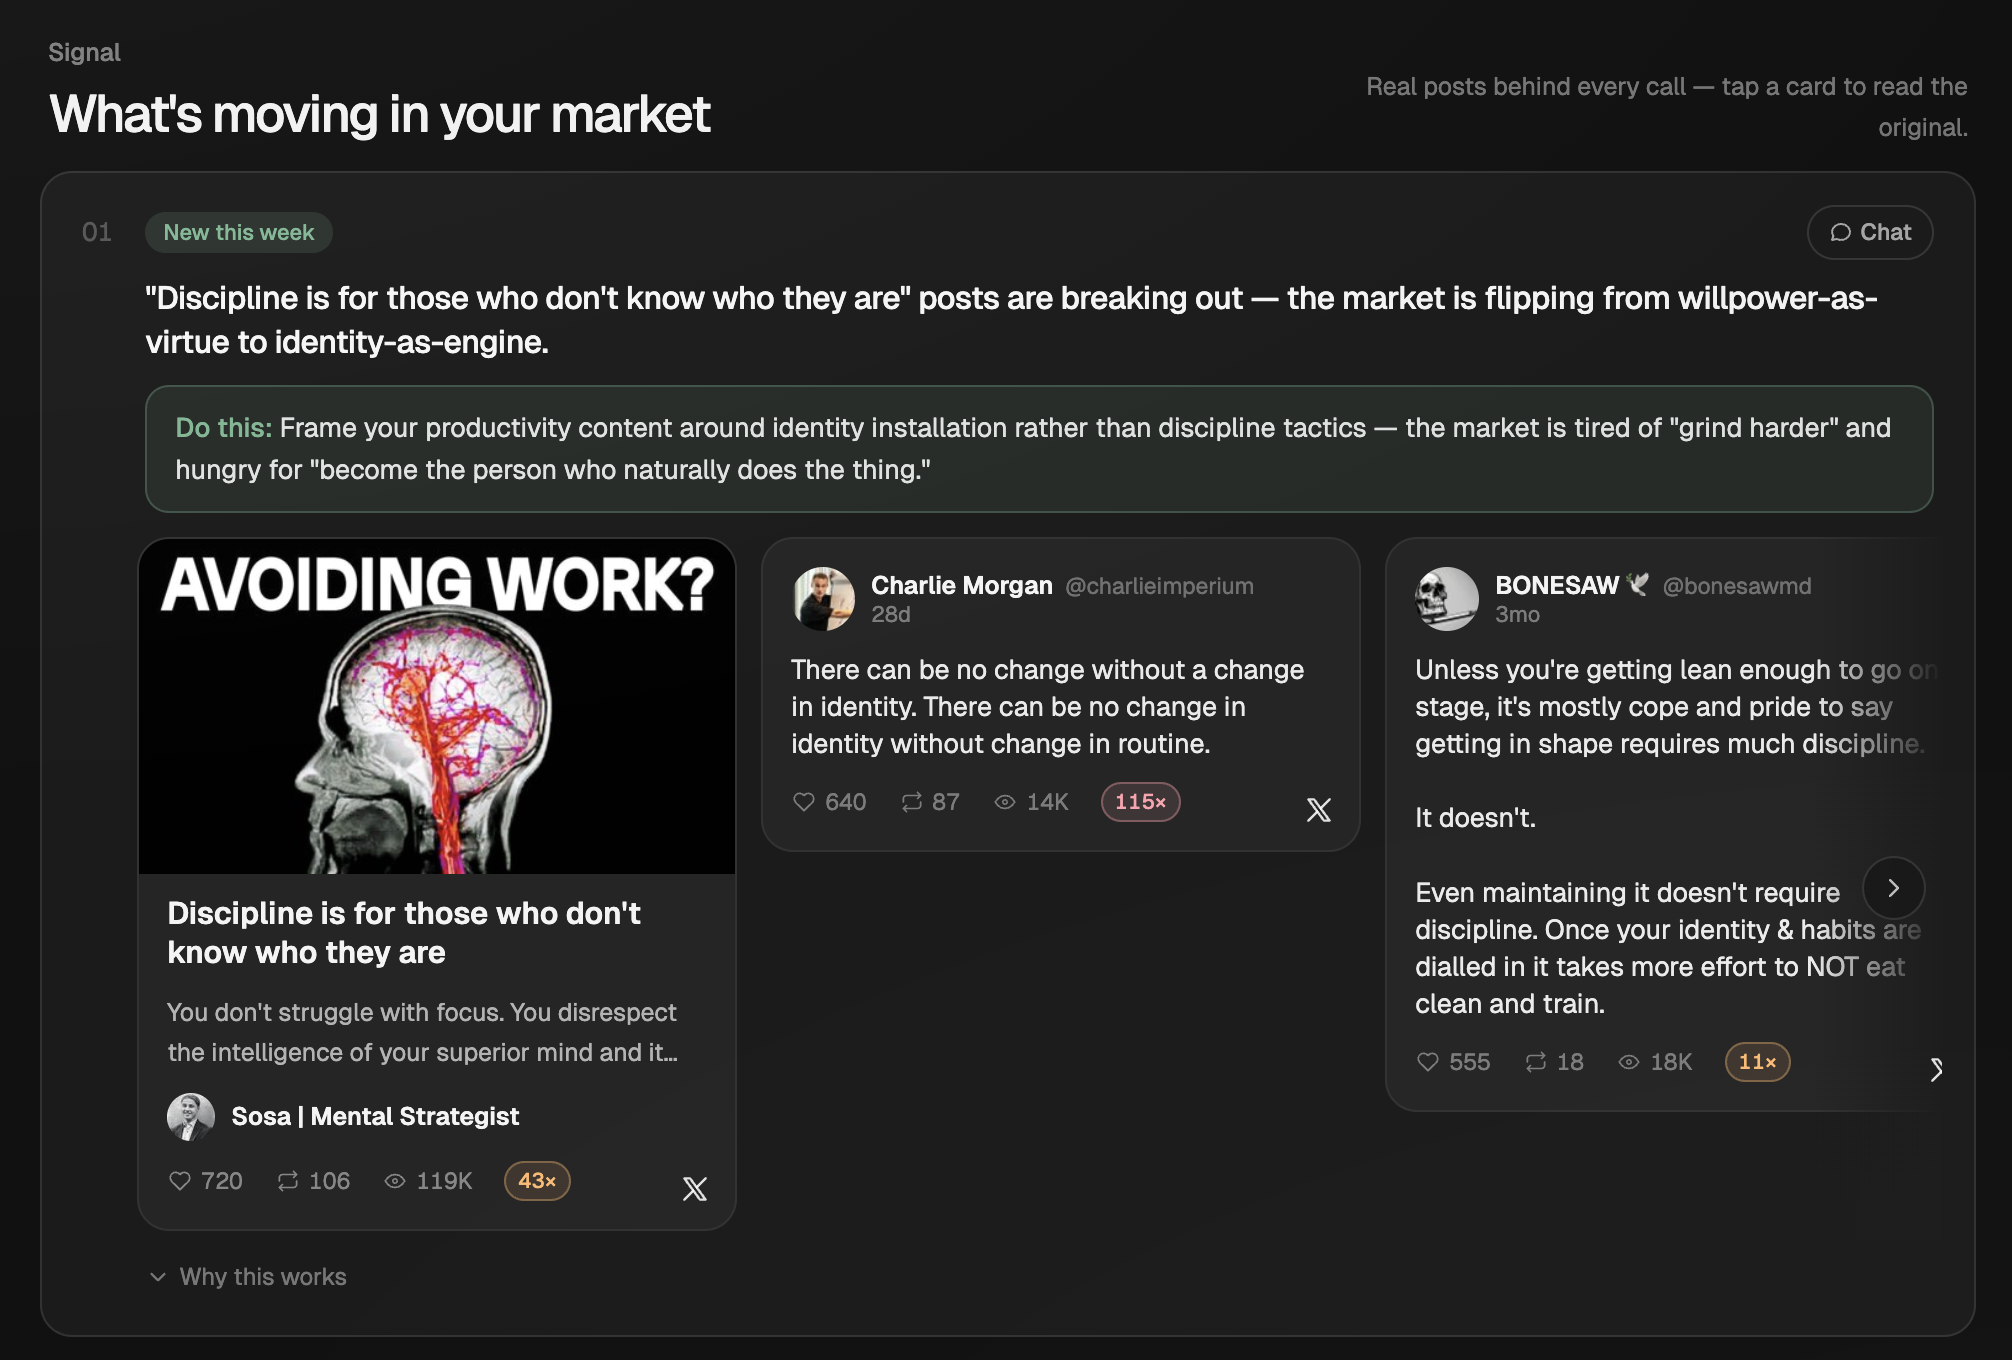Click 'Real posts behind every call' note
Image resolution: width=2012 pixels, height=1360 pixels.
tap(1667, 107)
